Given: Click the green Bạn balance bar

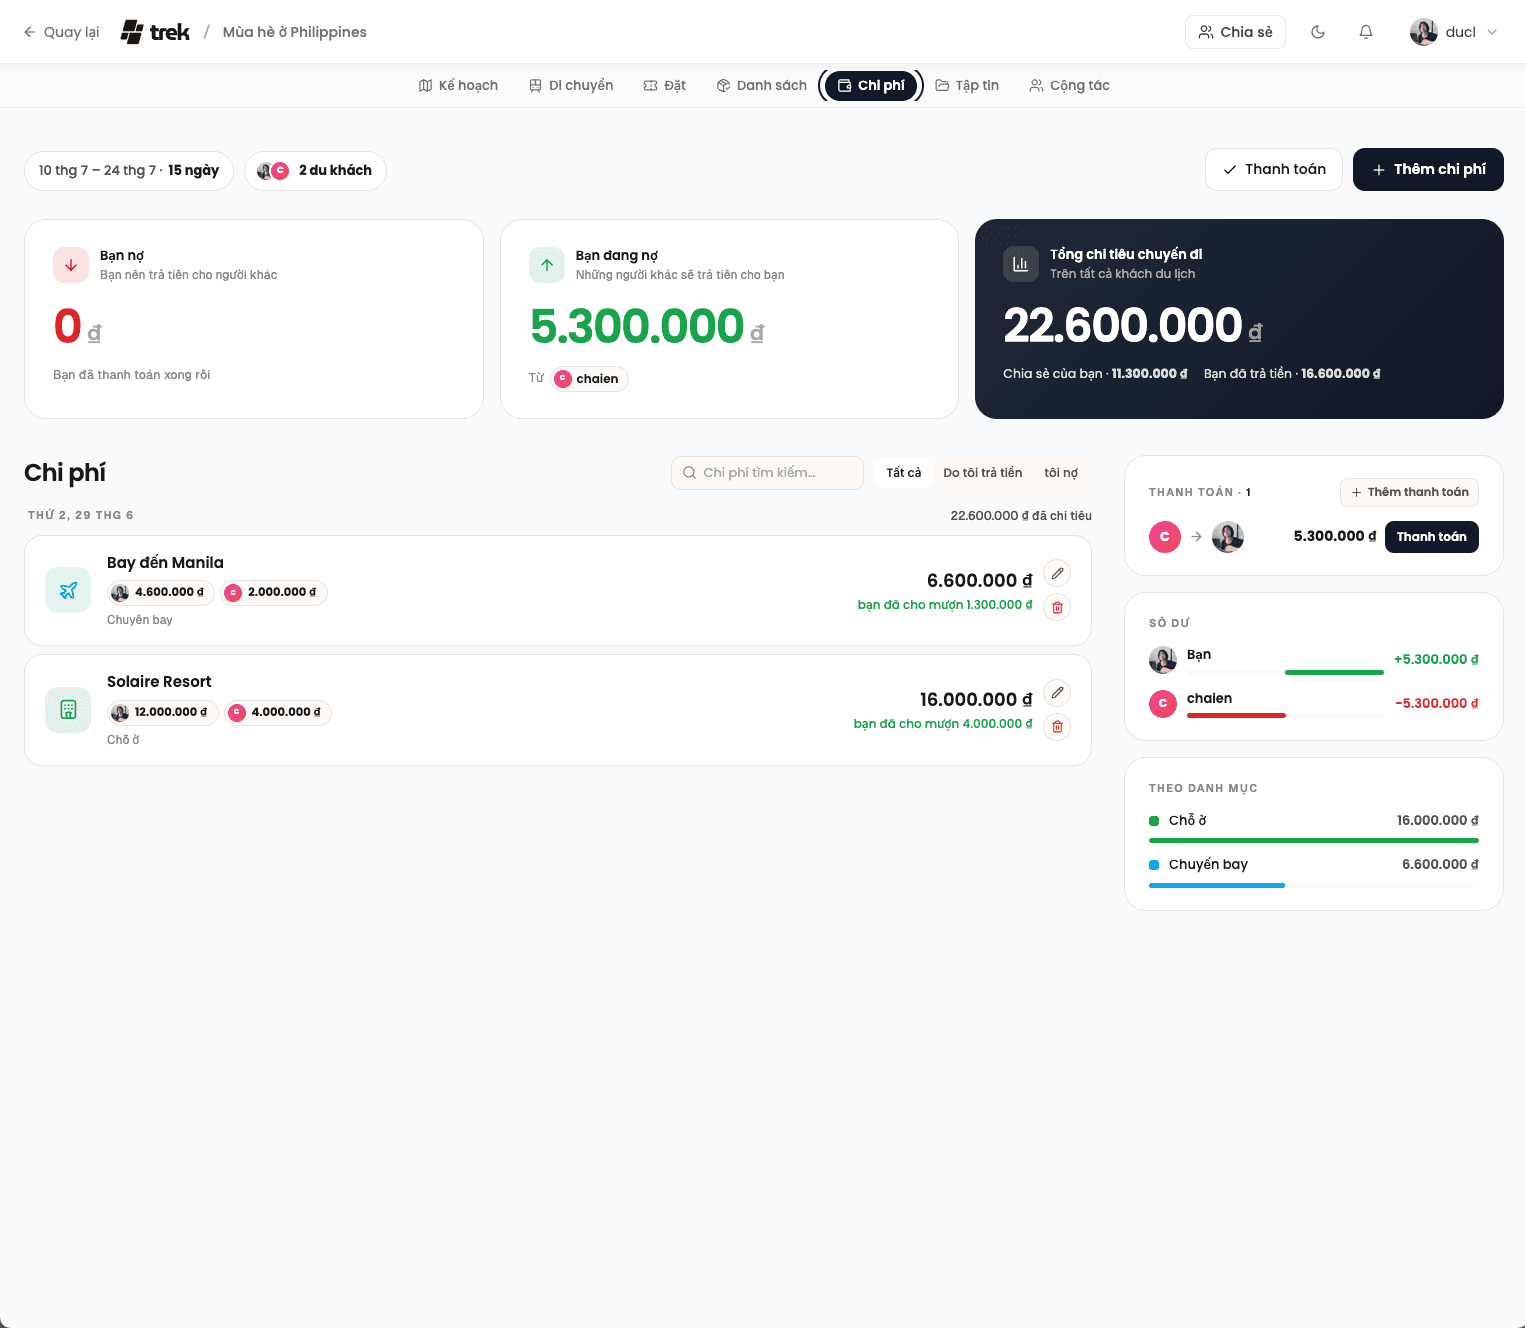Looking at the screenshot, I should [x=1334, y=673].
